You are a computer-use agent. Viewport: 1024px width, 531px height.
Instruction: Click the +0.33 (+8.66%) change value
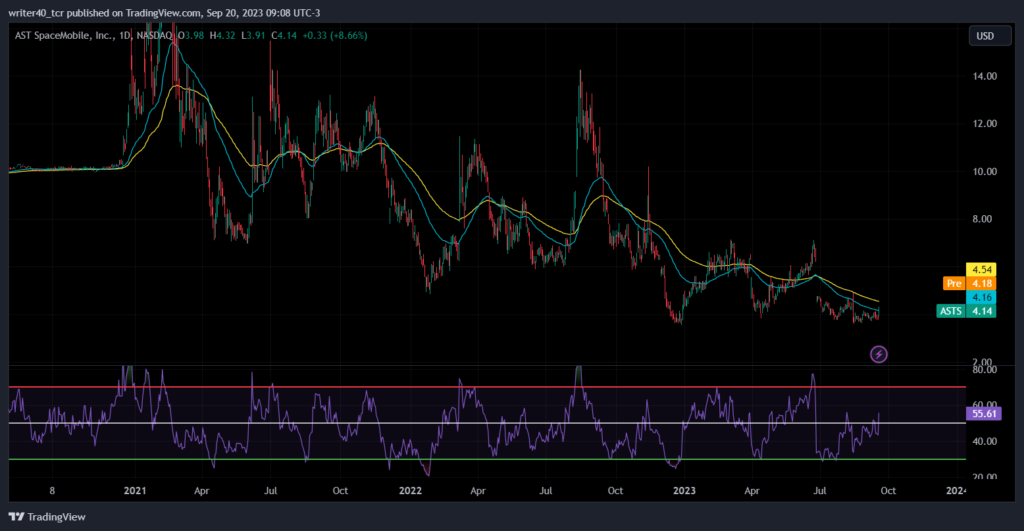click(x=334, y=35)
